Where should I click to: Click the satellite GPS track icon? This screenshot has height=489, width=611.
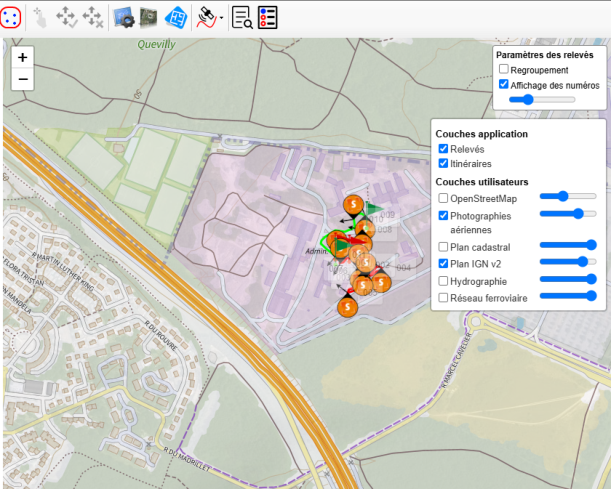[206, 16]
